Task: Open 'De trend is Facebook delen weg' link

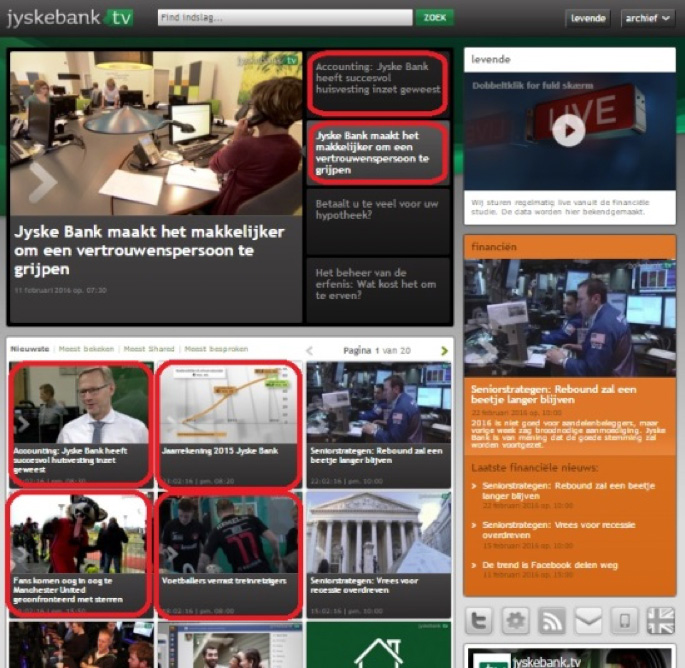Action: (550, 565)
